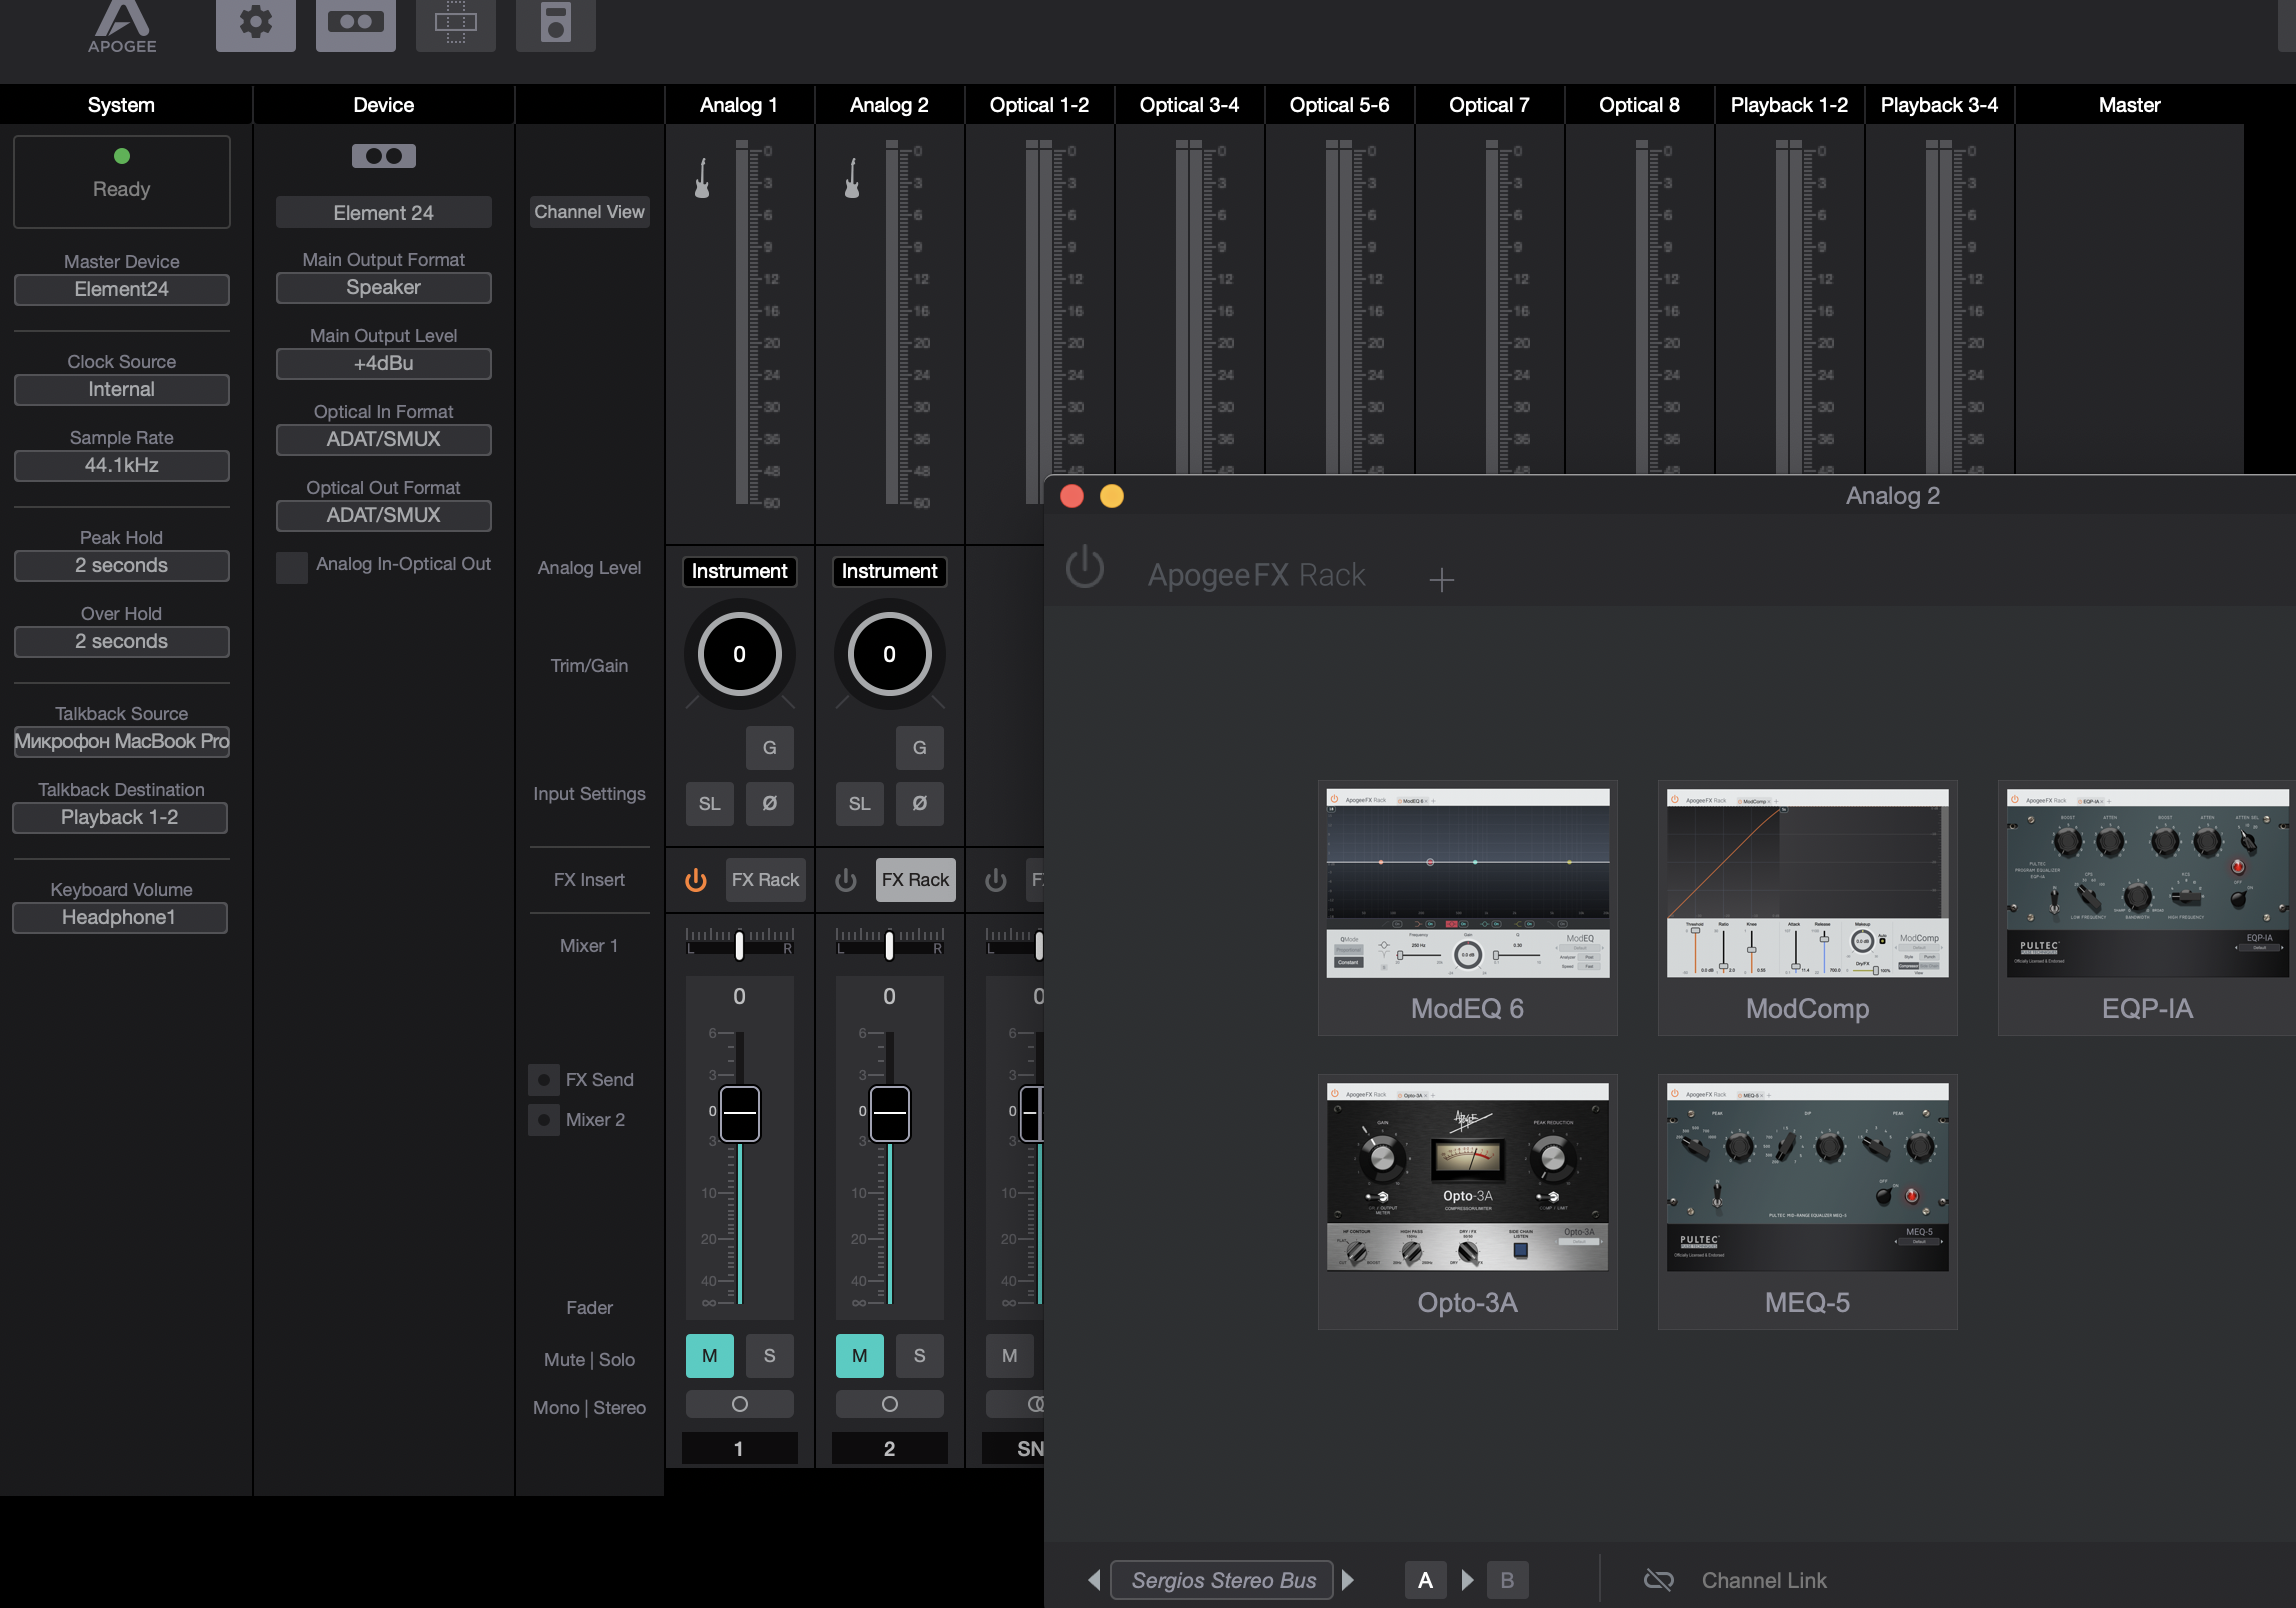Toggle Analog 2 FX insert power icon
The width and height of the screenshot is (2296, 1608).
(x=846, y=880)
